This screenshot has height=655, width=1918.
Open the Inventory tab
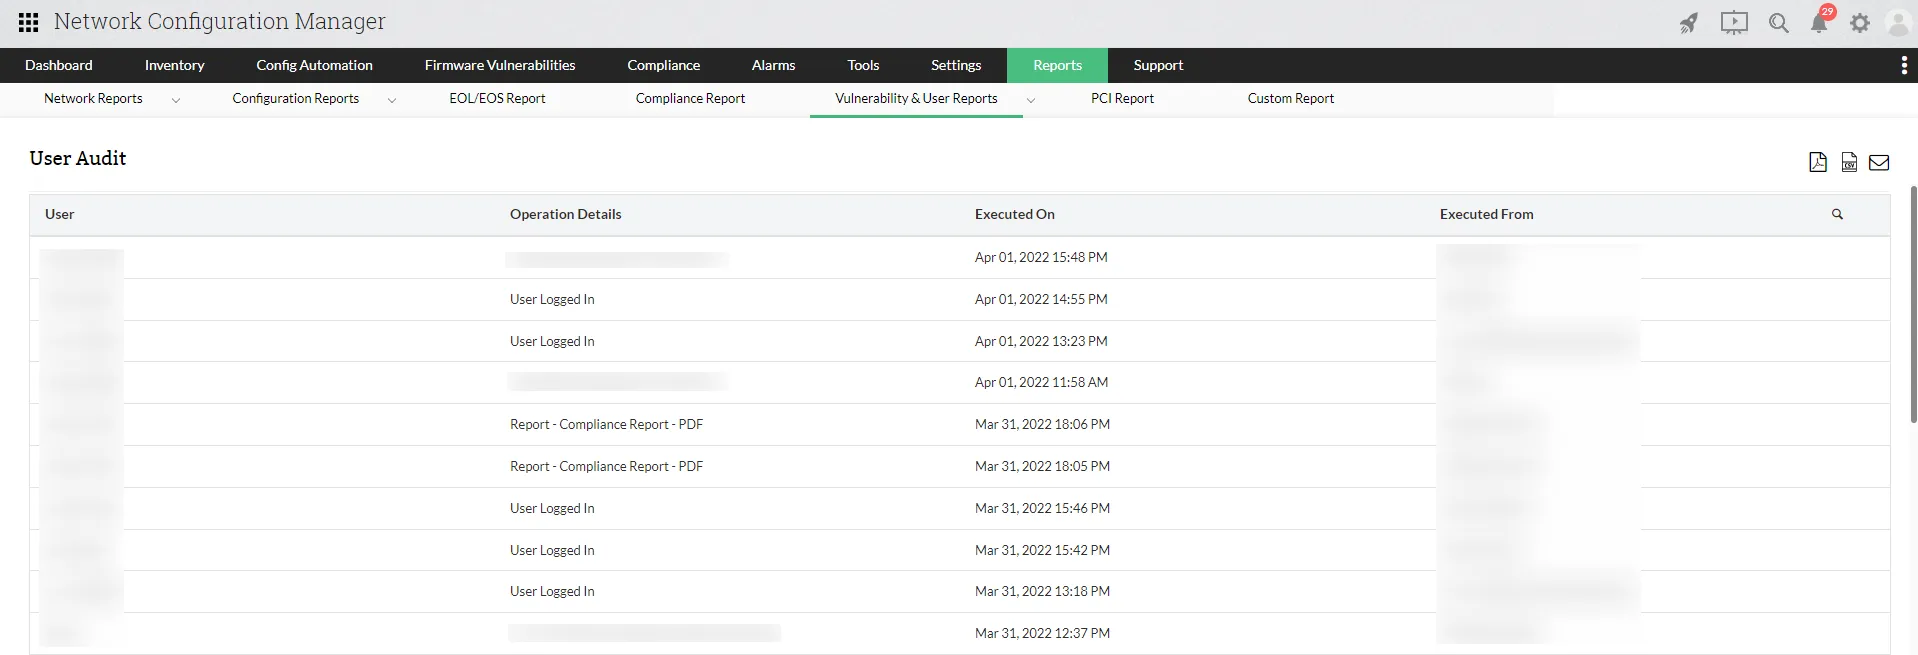pos(174,65)
